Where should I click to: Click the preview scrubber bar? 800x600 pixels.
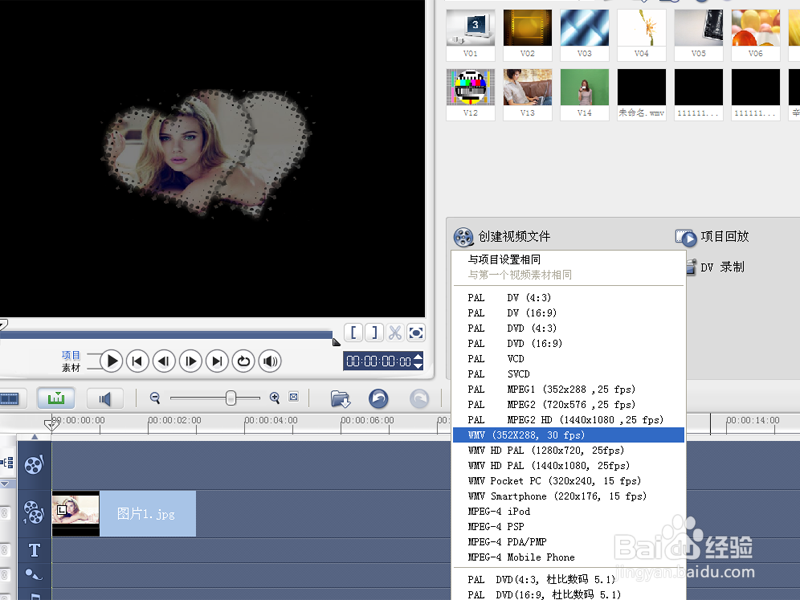tap(166, 335)
